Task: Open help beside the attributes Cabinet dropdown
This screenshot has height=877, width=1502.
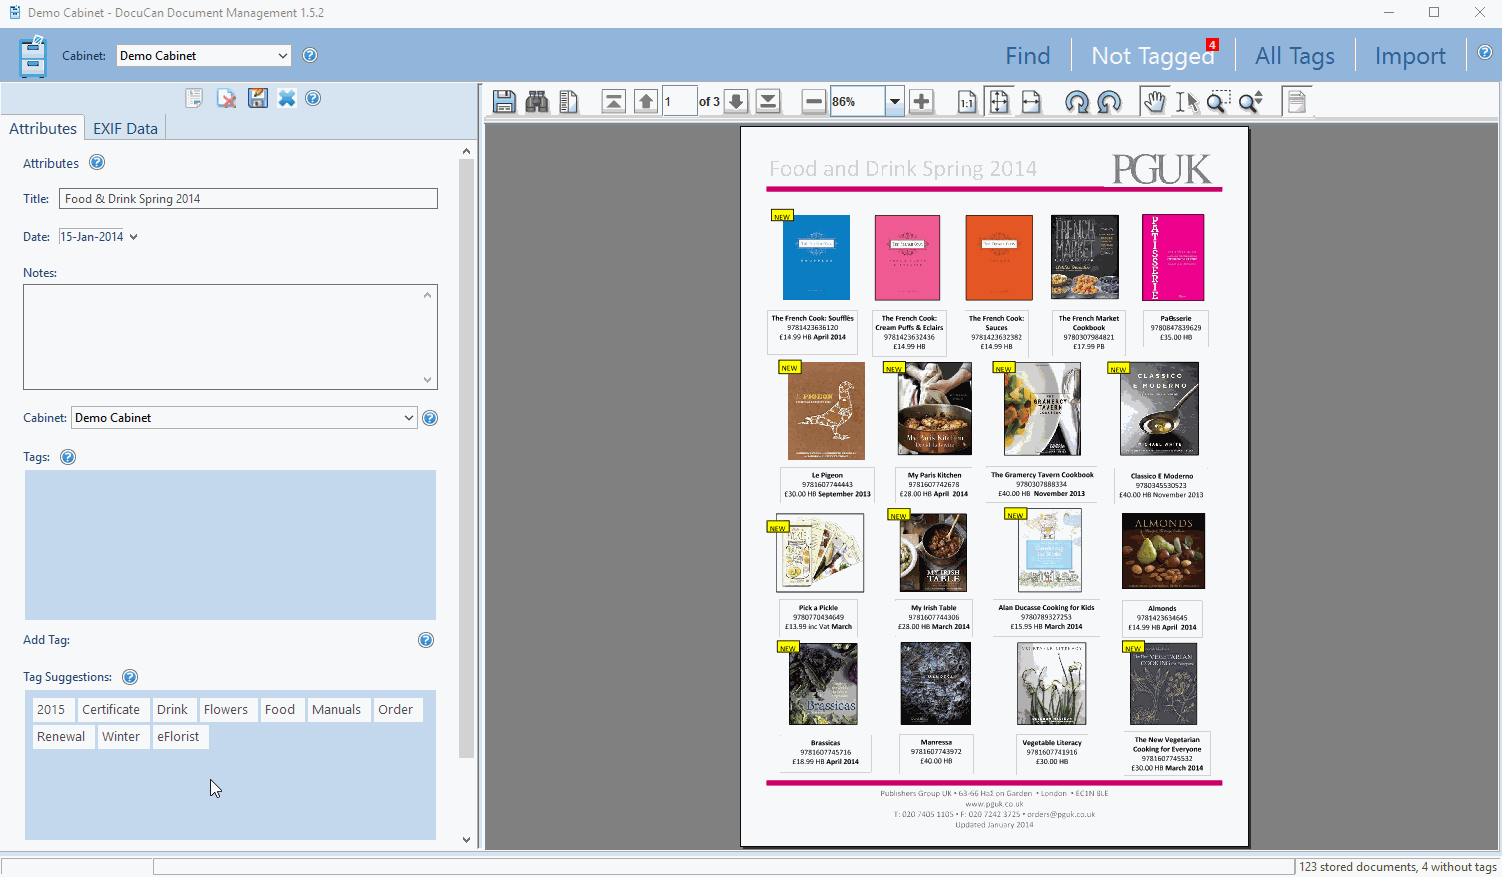Action: click(x=430, y=418)
